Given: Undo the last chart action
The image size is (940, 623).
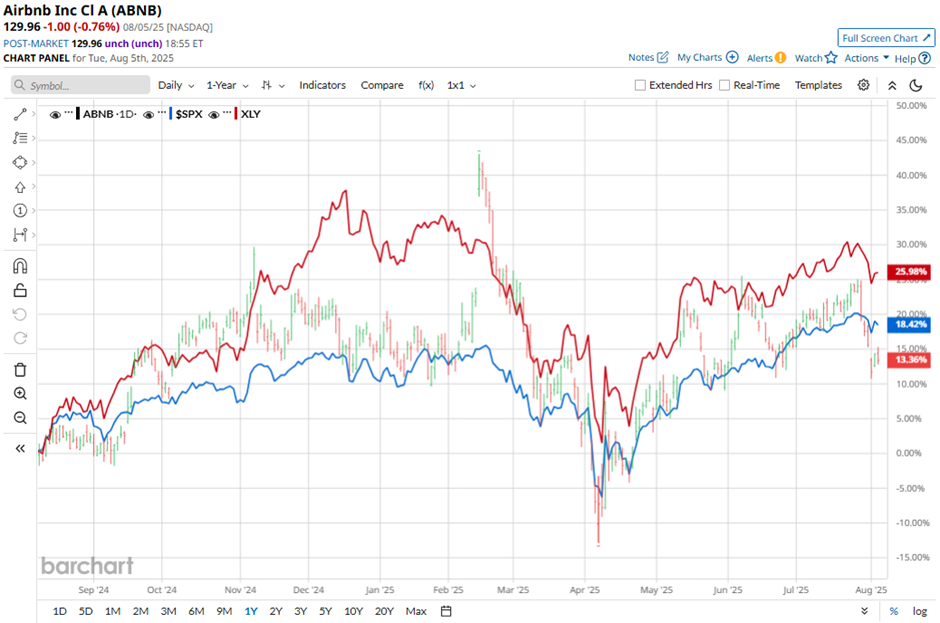Looking at the screenshot, I should [20, 314].
